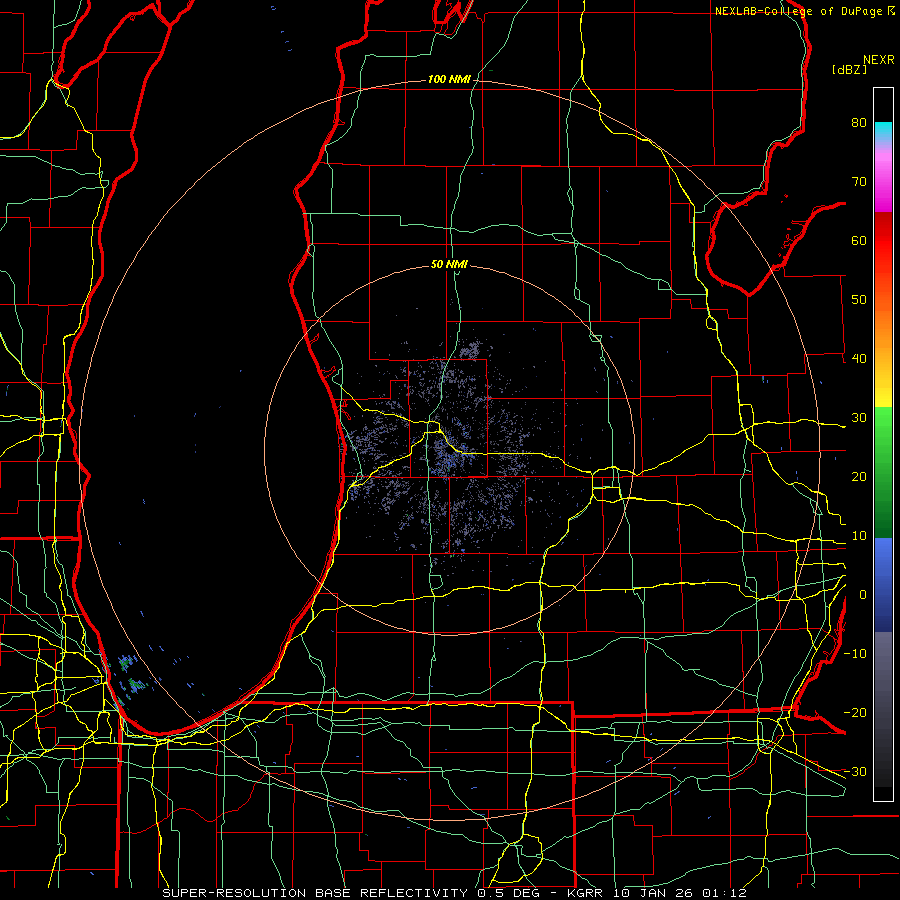Click the 50 dBZ scale label

tap(859, 300)
